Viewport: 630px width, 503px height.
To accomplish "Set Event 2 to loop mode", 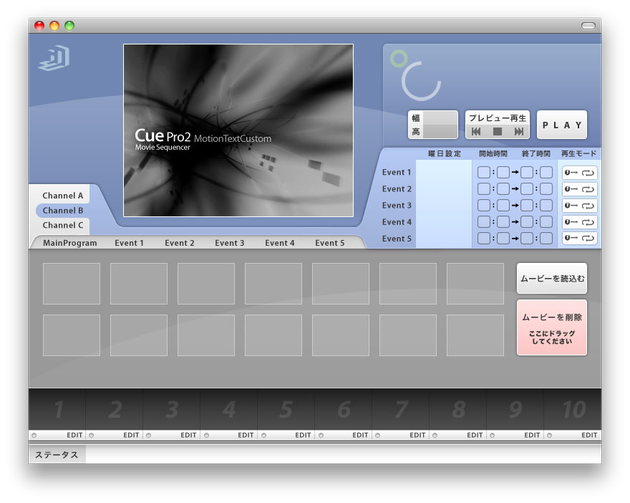I will [588, 189].
